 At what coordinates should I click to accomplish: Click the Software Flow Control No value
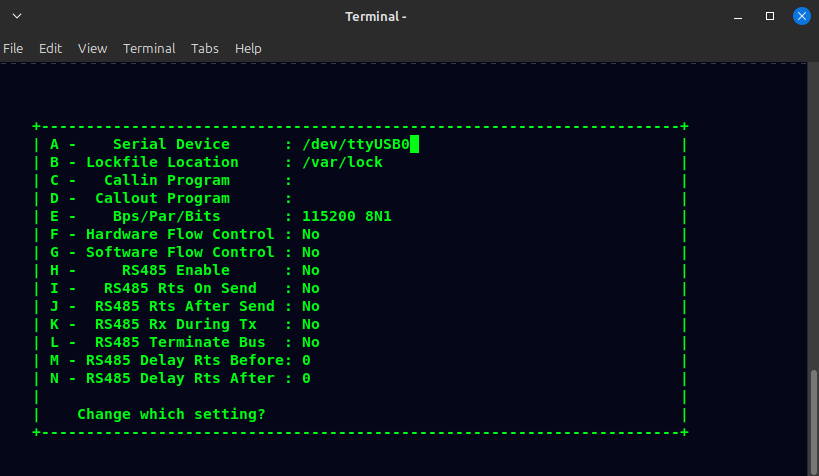click(x=311, y=253)
